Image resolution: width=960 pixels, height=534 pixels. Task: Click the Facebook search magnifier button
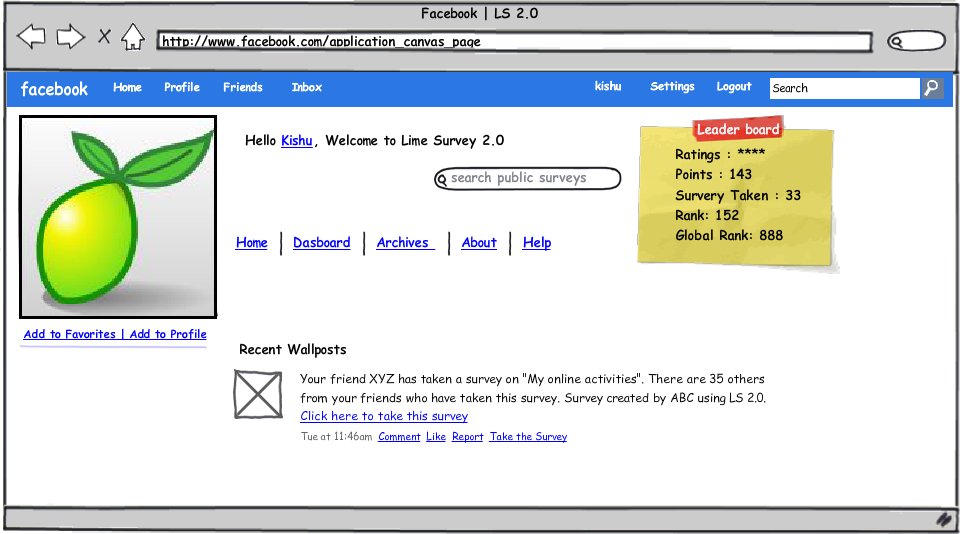[x=931, y=88]
